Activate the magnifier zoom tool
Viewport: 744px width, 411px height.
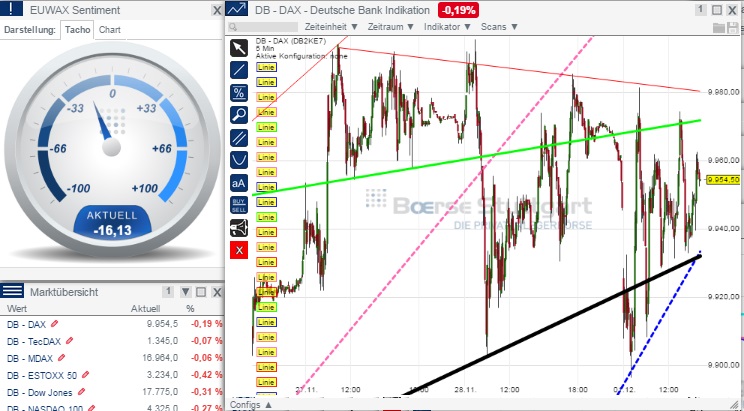239,115
